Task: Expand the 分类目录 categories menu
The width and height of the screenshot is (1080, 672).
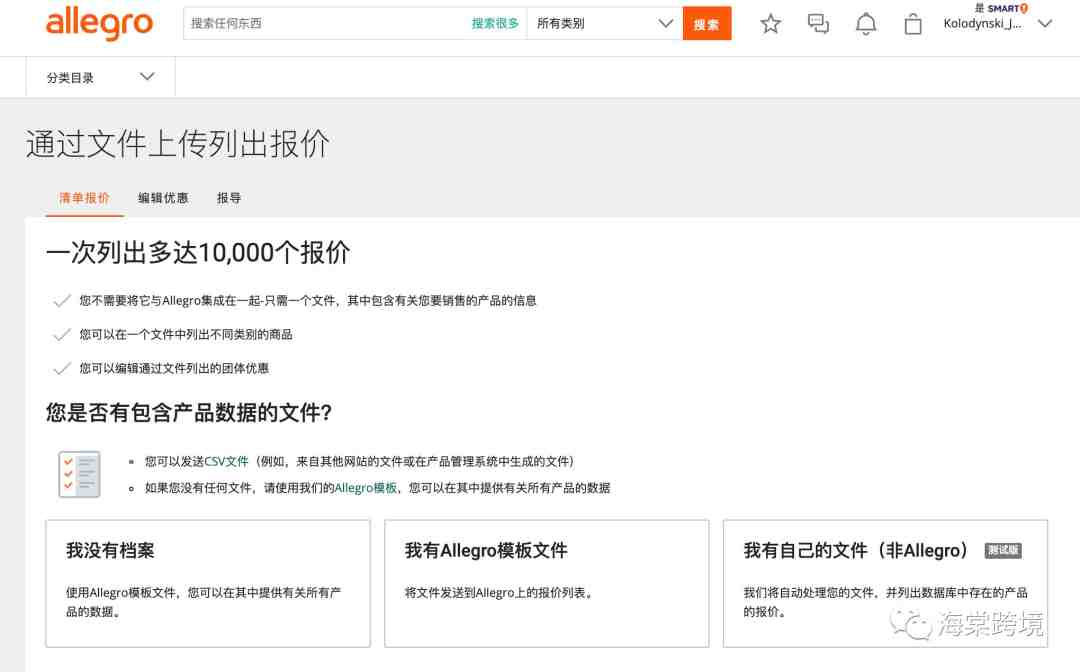Action: coord(100,77)
